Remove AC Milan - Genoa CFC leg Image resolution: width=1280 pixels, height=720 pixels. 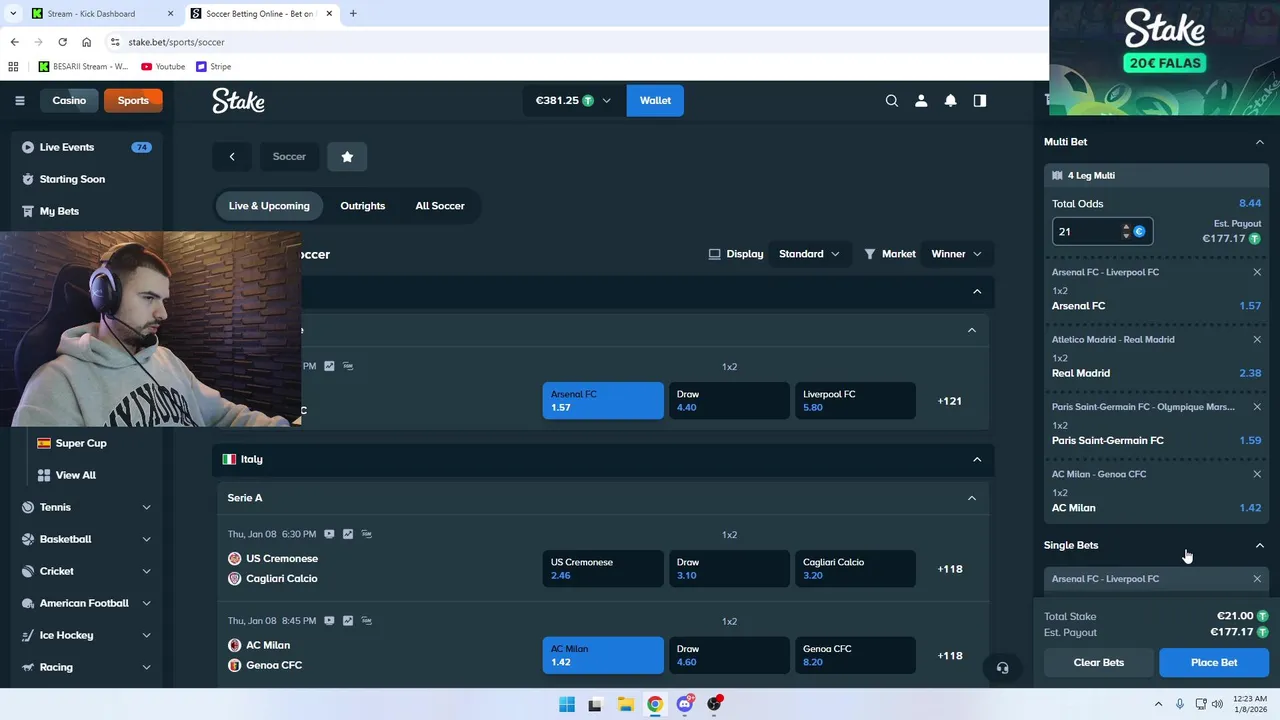click(1257, 474)
